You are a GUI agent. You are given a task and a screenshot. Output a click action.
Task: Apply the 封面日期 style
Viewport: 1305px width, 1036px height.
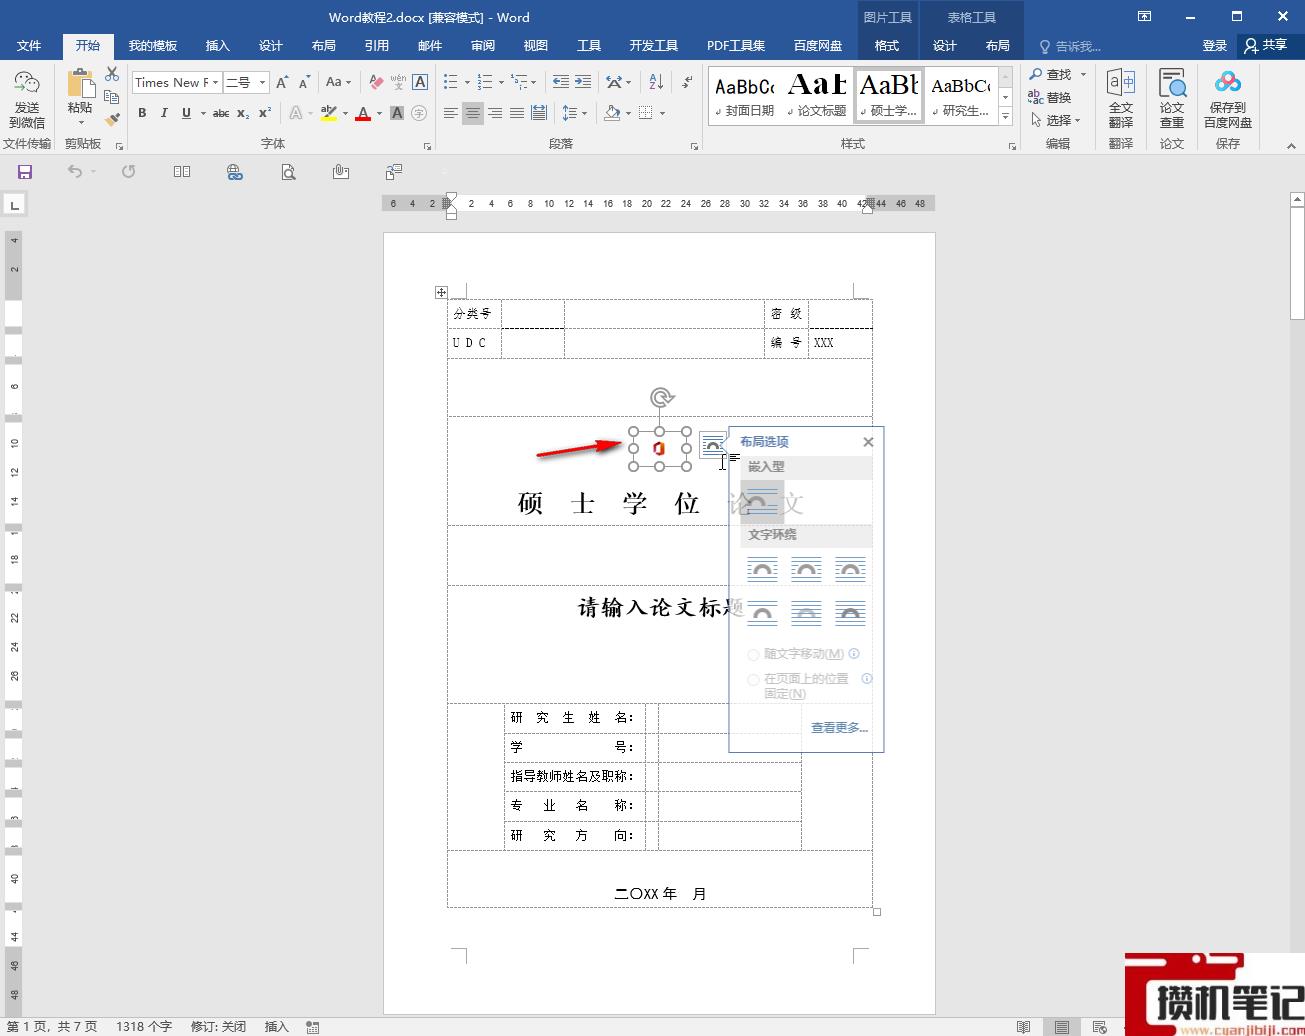click(x=745, y=96)
